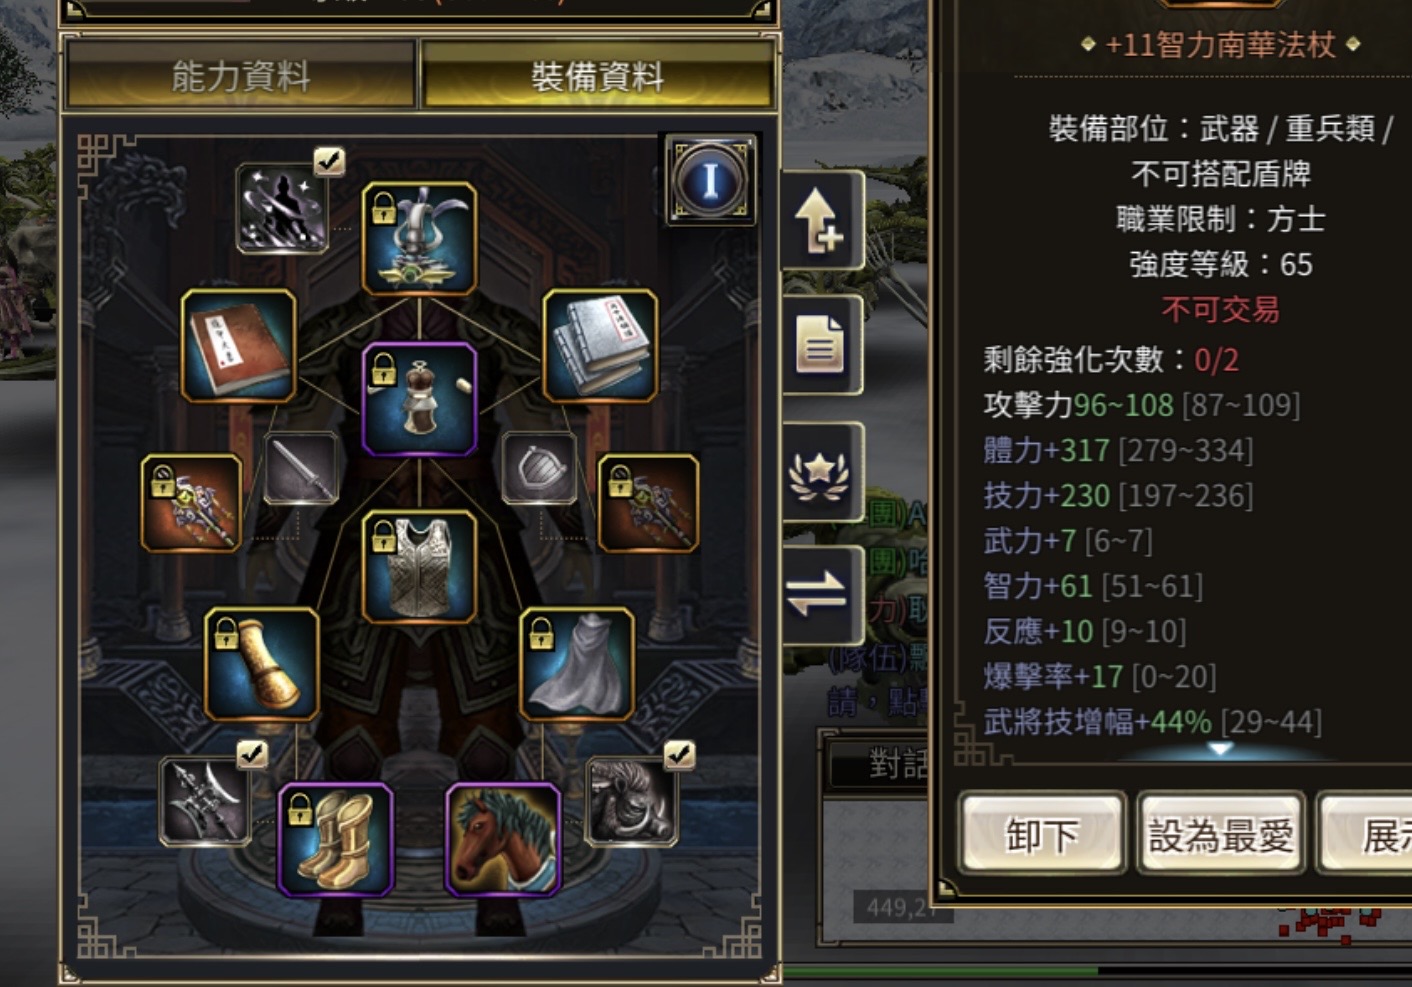
Task: Toggle checkbox on beast mount appearance slot
Action: pos(679,754)
